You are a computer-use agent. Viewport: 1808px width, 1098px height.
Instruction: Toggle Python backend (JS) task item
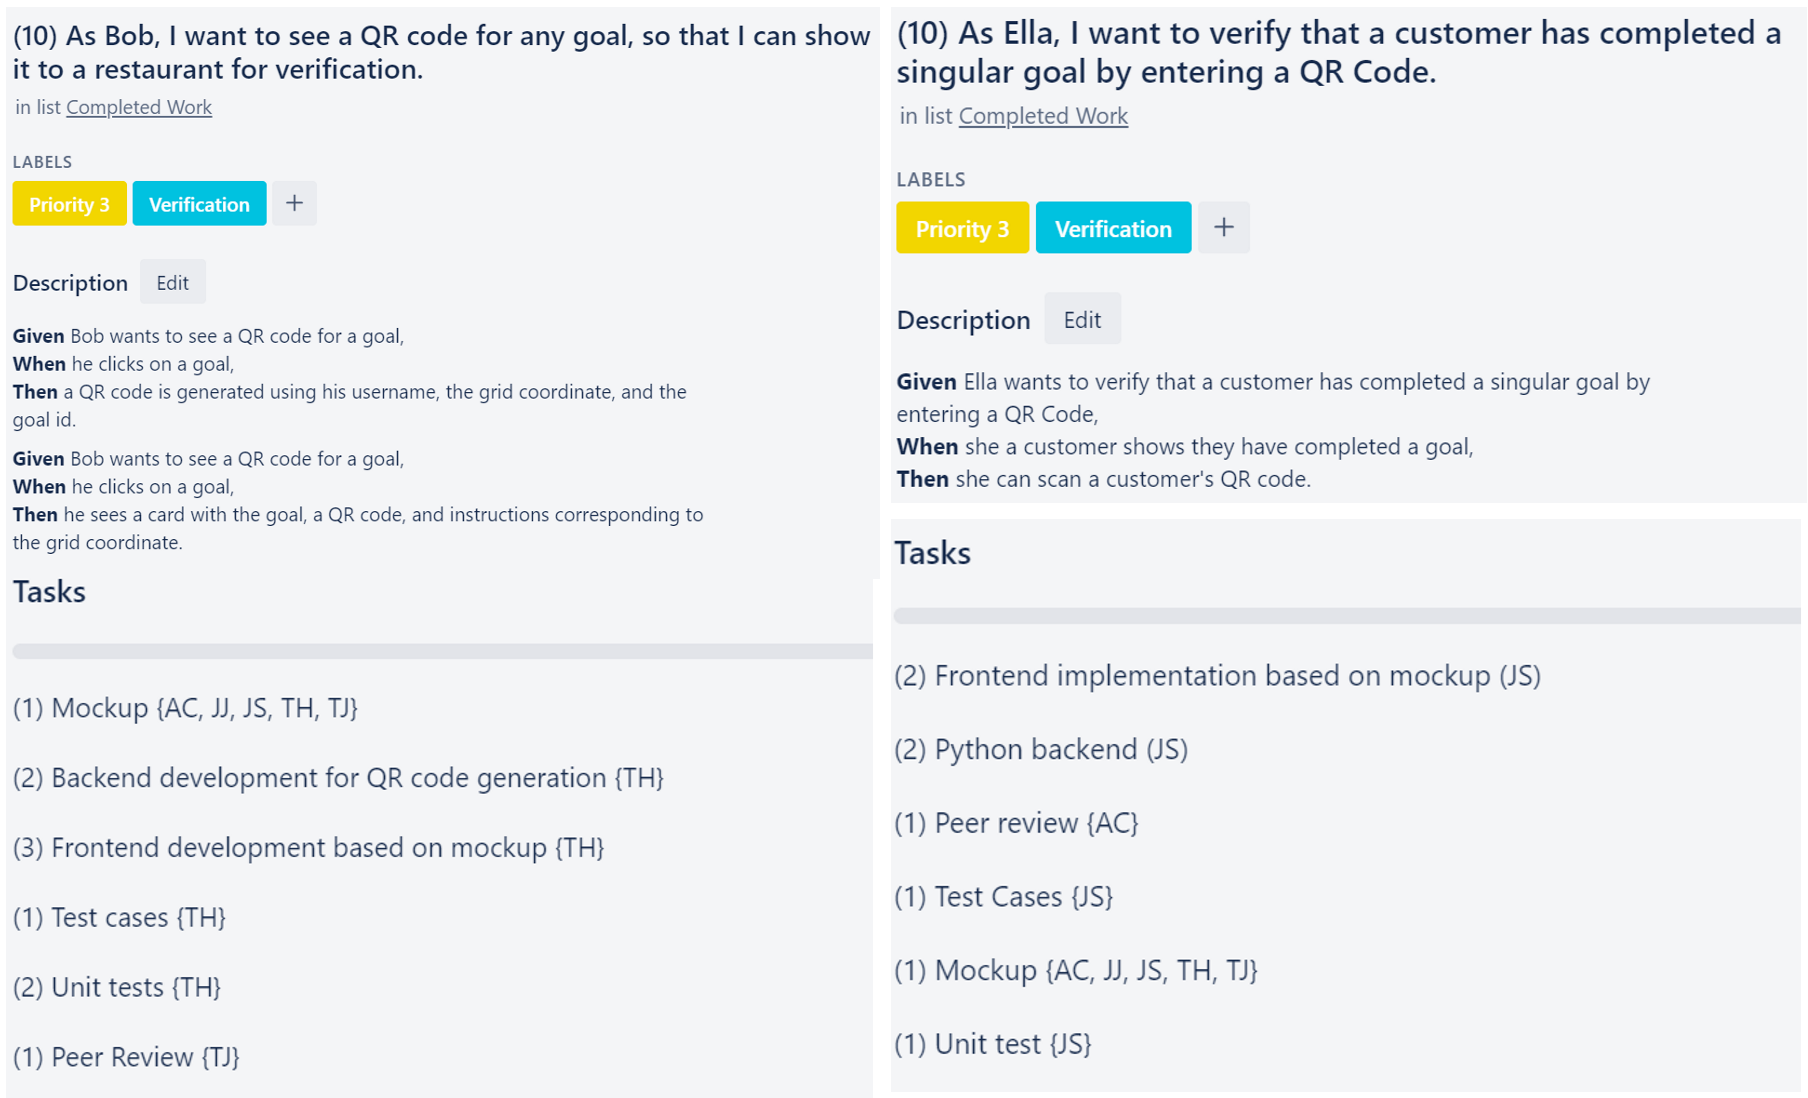1041,749
